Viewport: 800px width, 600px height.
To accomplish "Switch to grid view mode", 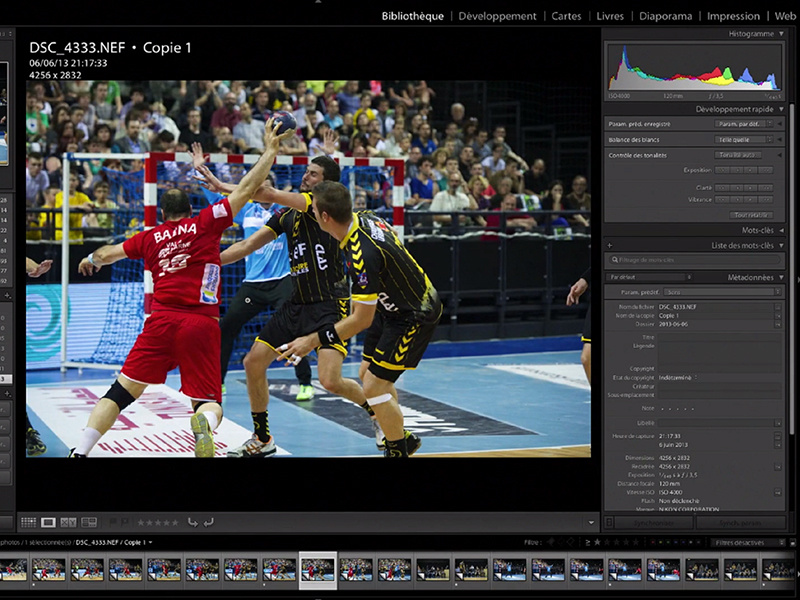I will [x=28, y=522].
